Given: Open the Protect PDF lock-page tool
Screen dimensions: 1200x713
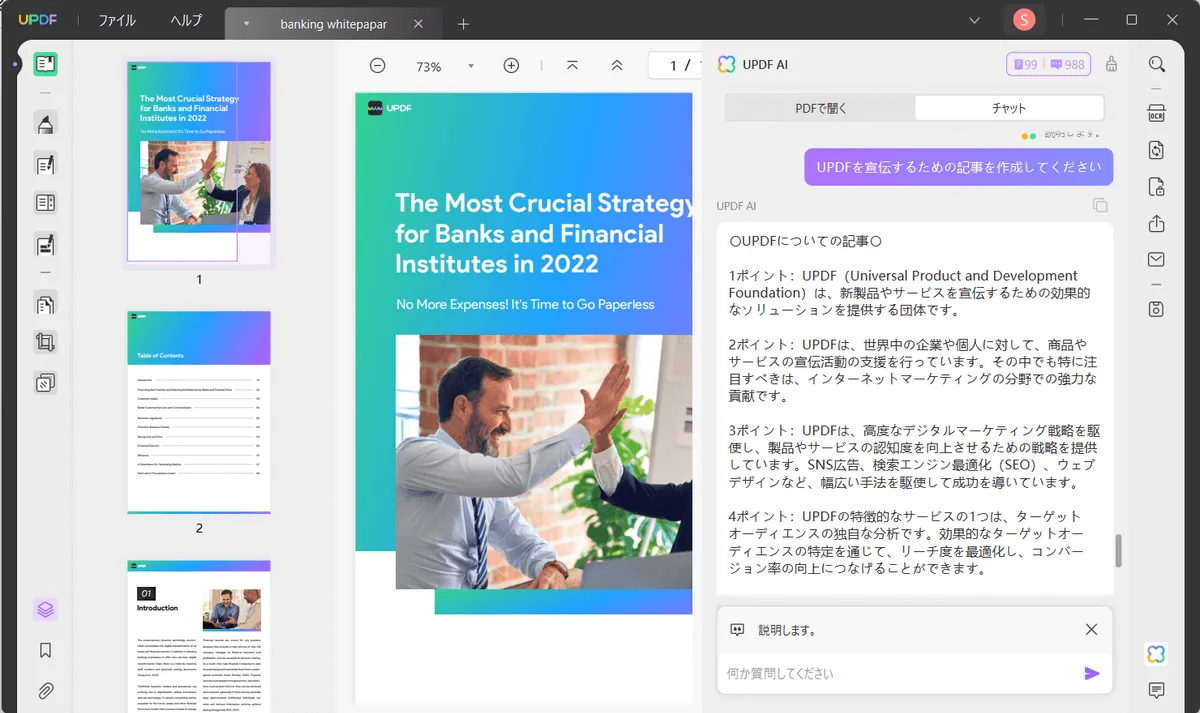Looking at the screenshot, I should (x=1156, y=186).
